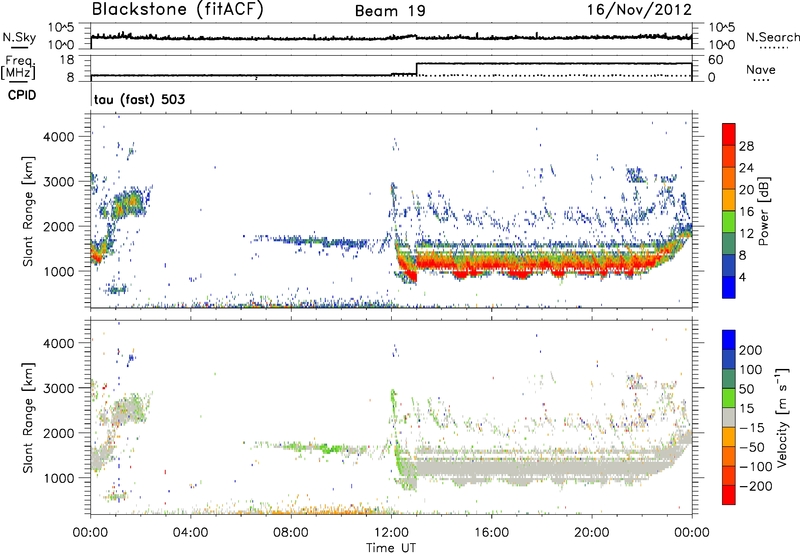Click the '20:00' time axis tick label
The height and width of the screenshot is (554, 800).
591,533
